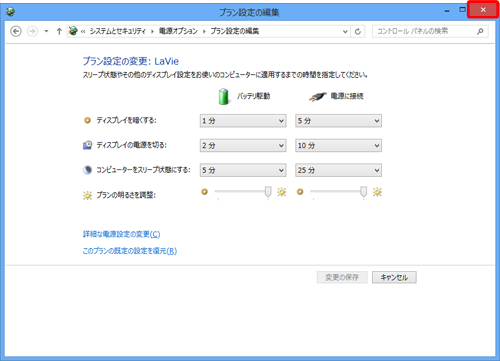Image resolution: width=500 pixels, height=361 pixels.
Task: Click plugged-in slider low brightness icon
Action: click(300, 192)
